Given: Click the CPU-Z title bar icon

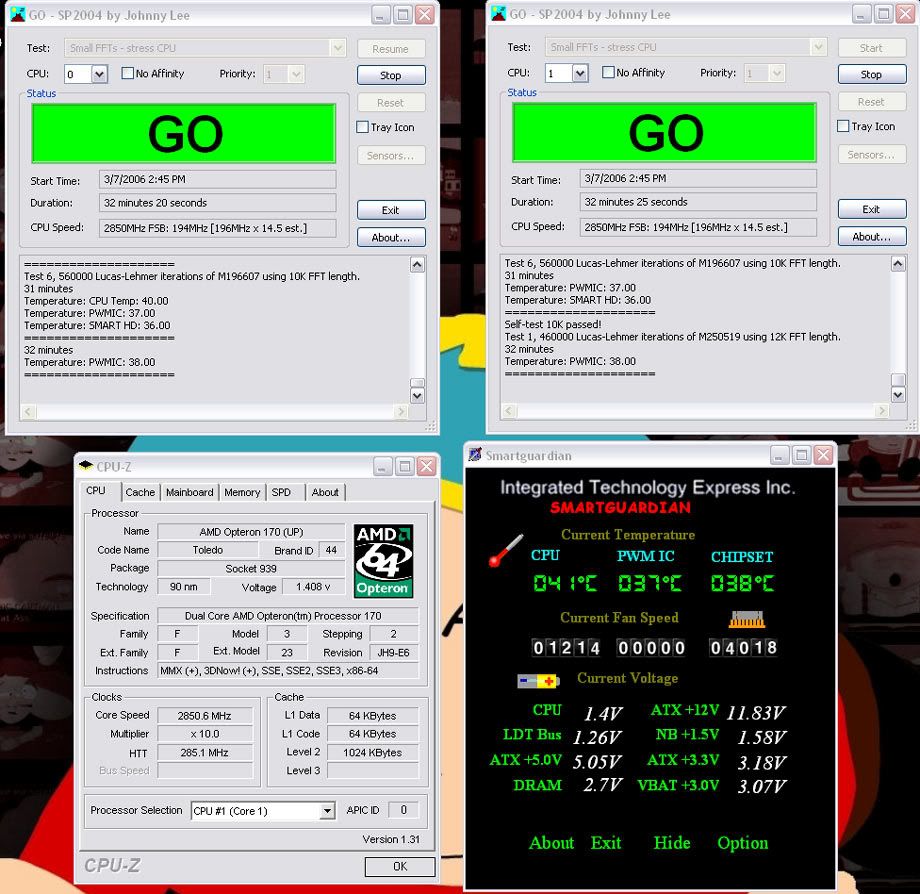Looking at the screenshot, I should pyautogui.click(x=86, y=466).
